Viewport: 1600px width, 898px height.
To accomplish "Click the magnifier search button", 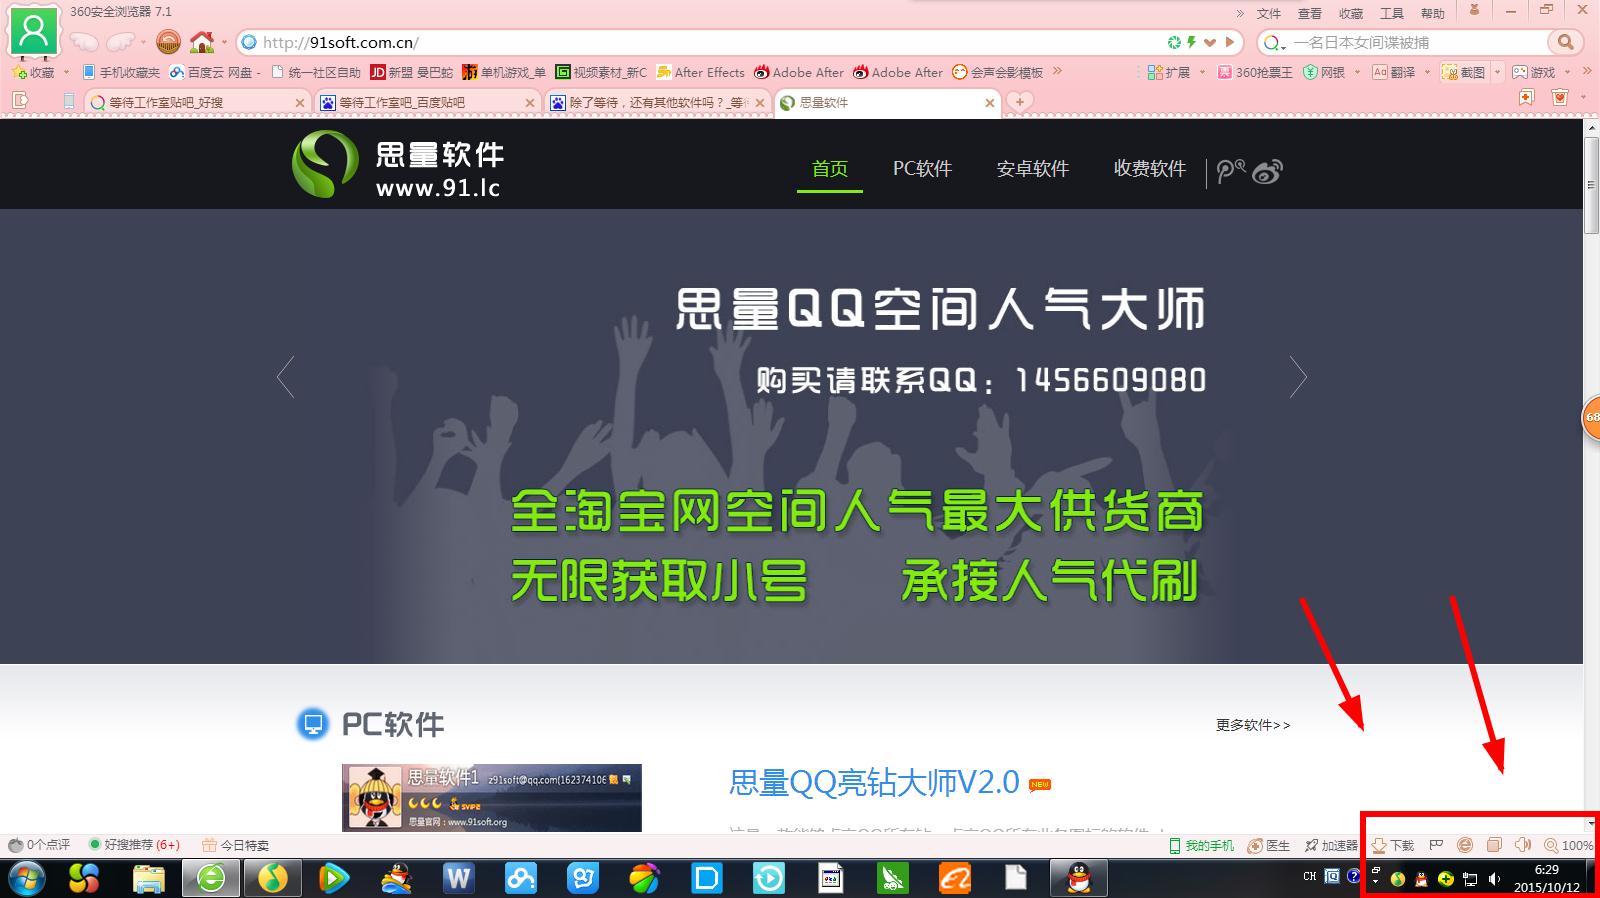I will pyautogui.click(x=1565, y=42).
